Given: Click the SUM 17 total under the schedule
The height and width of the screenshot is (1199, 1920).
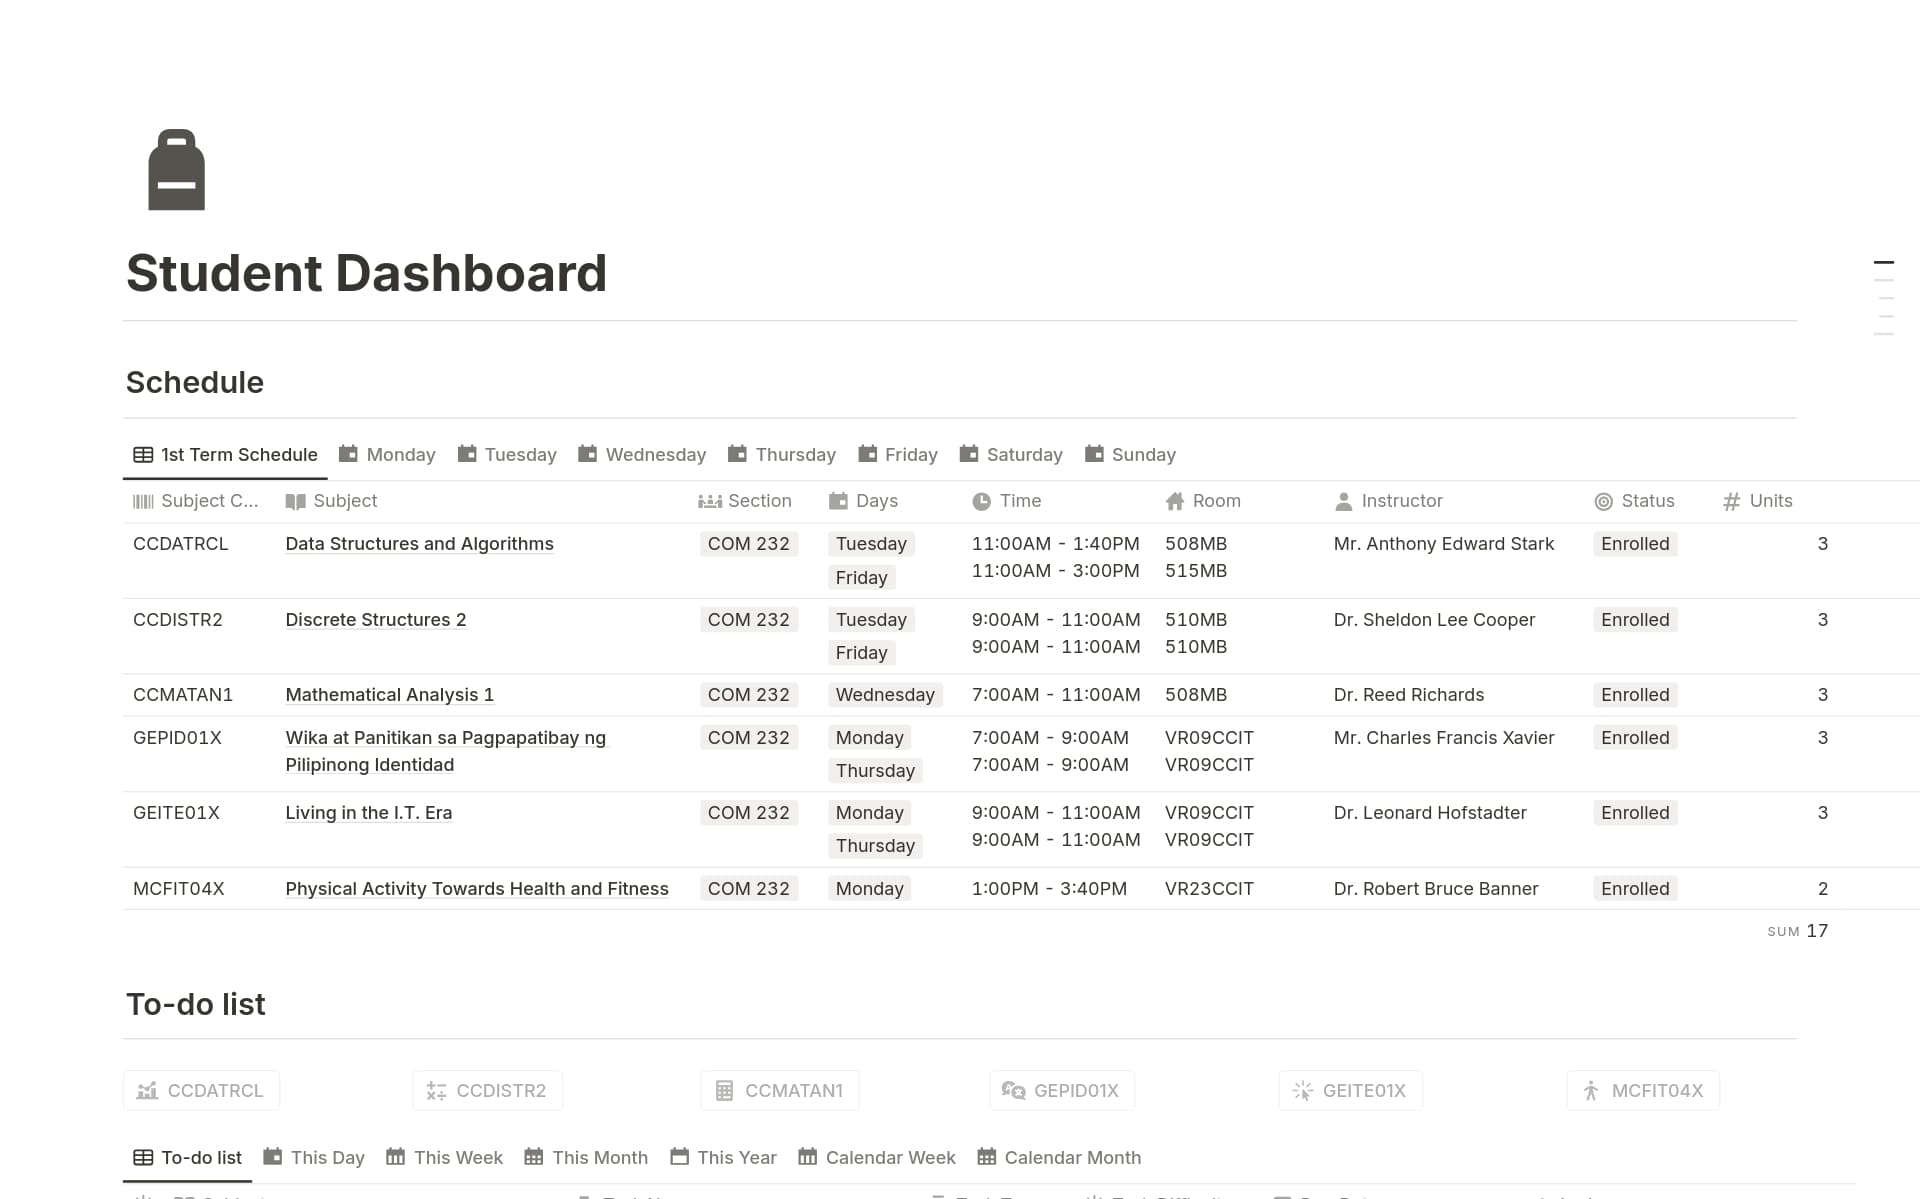Looking at the screenshot, I should coord(1798,930).
